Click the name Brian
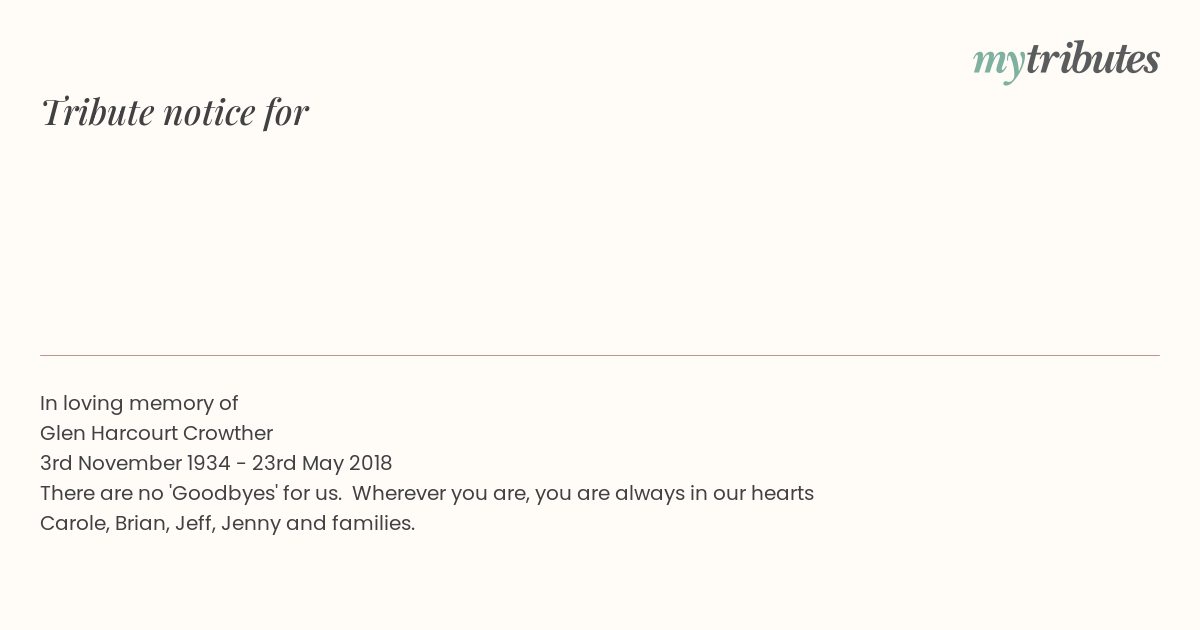This screenshot has width=1200, height=630. (141, 523)
